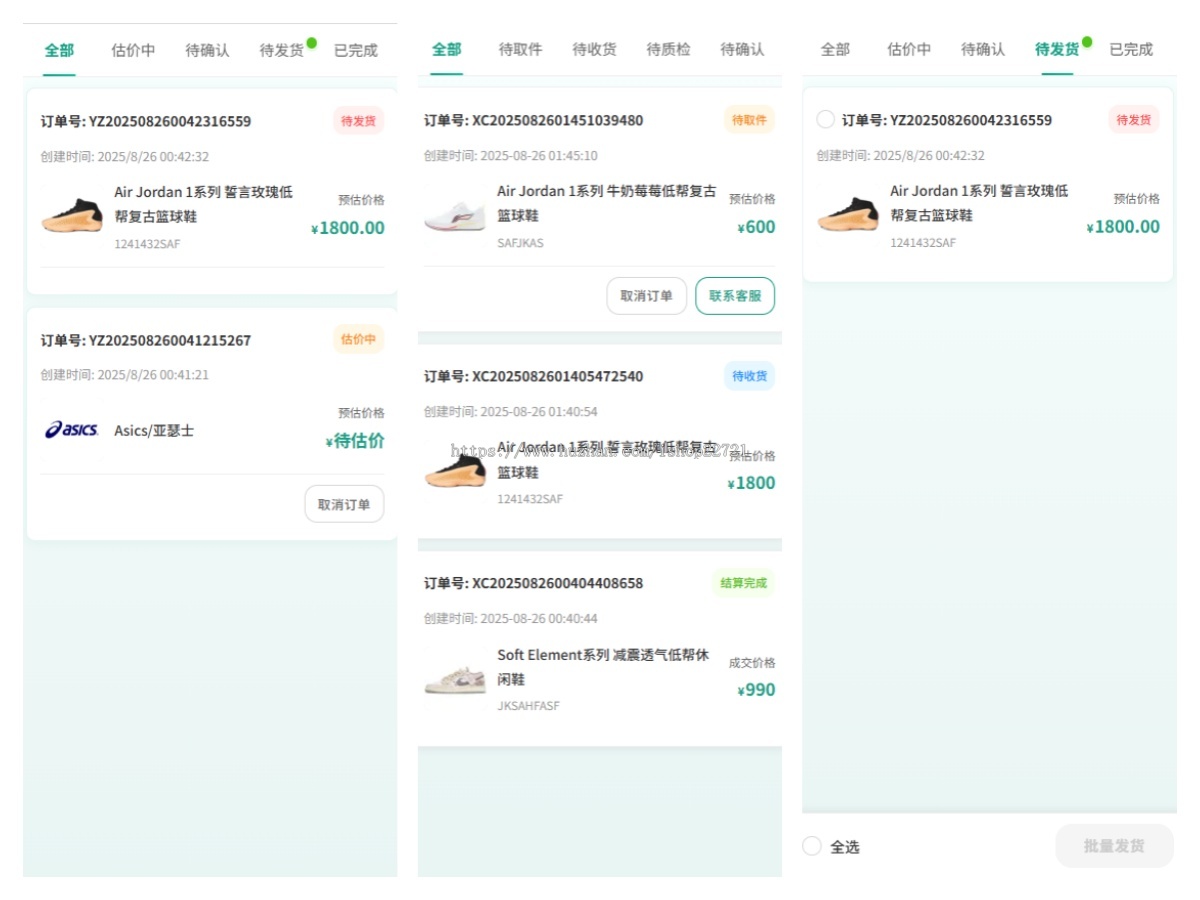Click the 联系客服 button
Viewport: 1200px width, 900px height.
[x=735, y=295]
